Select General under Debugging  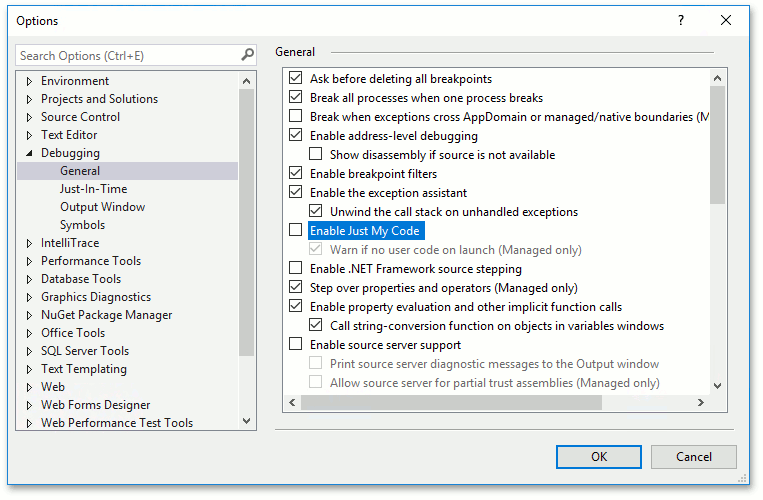pyautogui.click(x=80, y=171)
